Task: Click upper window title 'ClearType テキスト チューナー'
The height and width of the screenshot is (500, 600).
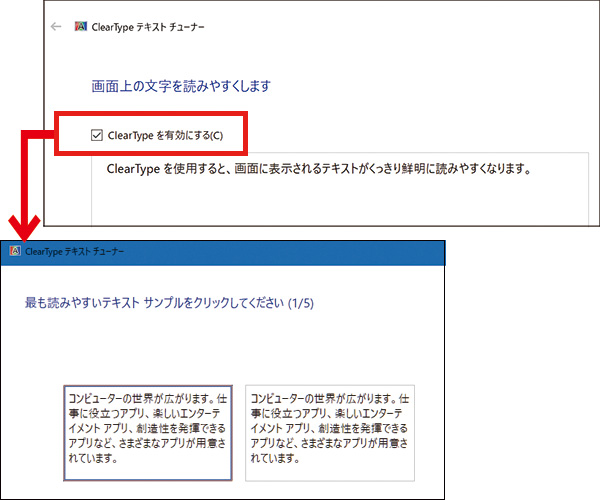Action: coord(148,27)
